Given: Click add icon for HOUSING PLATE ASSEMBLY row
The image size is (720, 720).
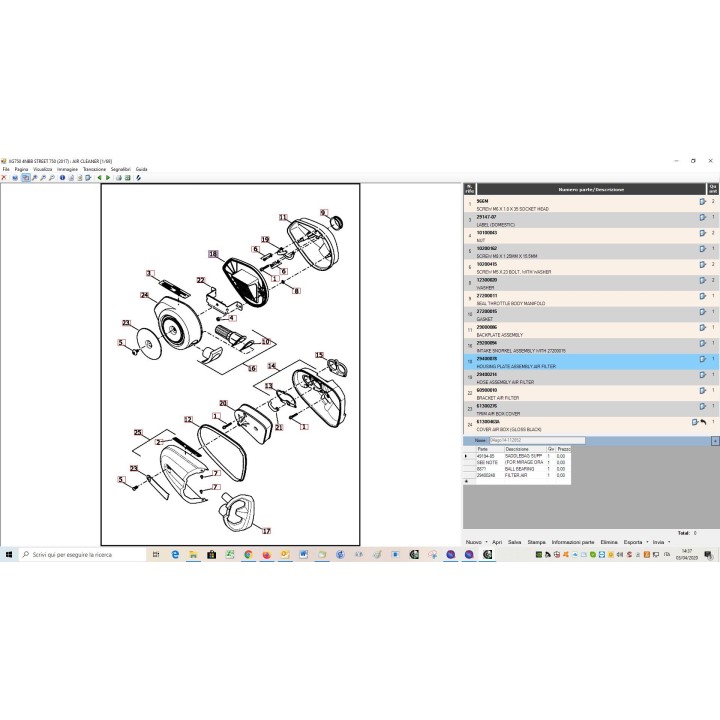Looking at the screenshot, I should [703, 359].
